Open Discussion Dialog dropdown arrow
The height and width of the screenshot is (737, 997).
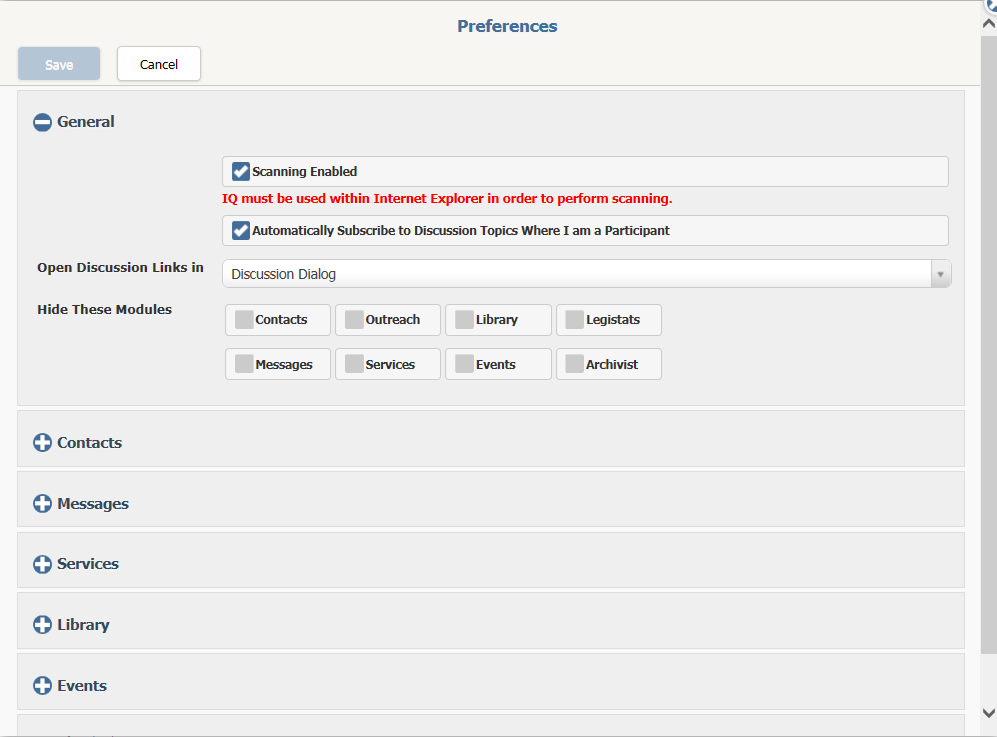940,274
